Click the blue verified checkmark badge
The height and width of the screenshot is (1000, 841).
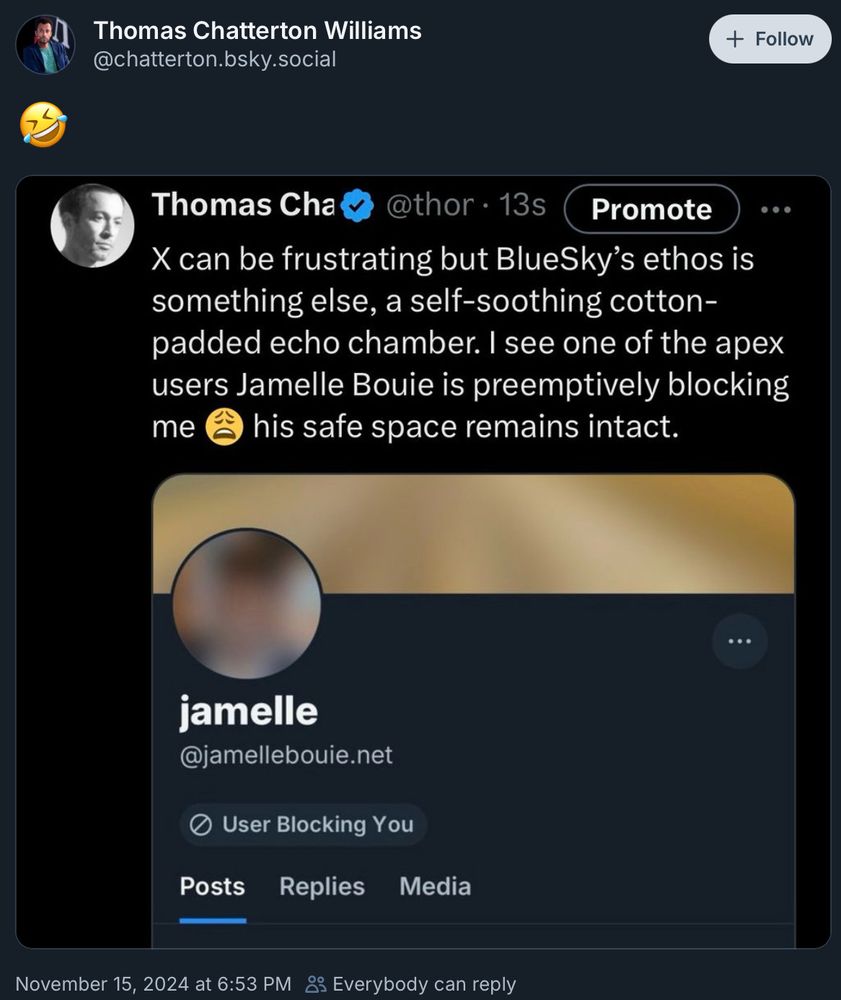tap(357, 205)
